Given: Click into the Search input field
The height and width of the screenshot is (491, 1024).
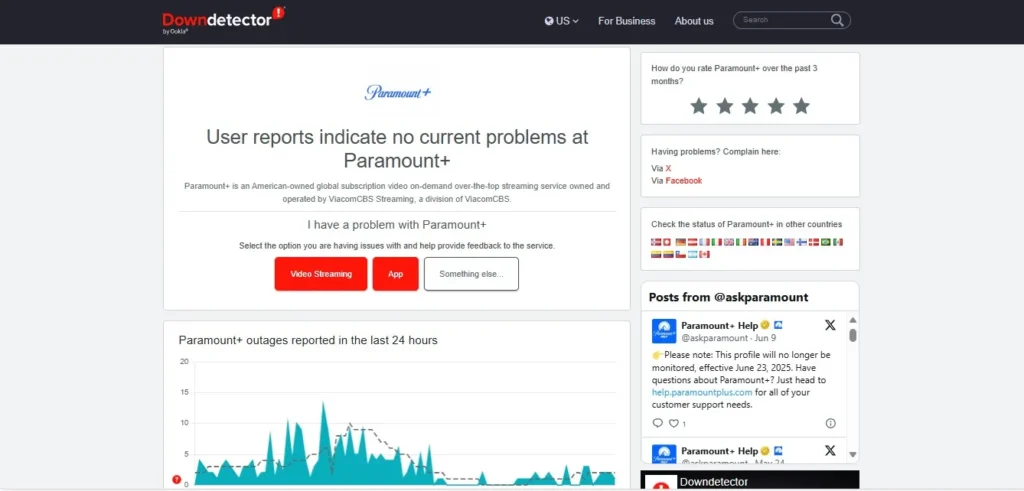Looking at the screenshot, I should pos(782,20).
